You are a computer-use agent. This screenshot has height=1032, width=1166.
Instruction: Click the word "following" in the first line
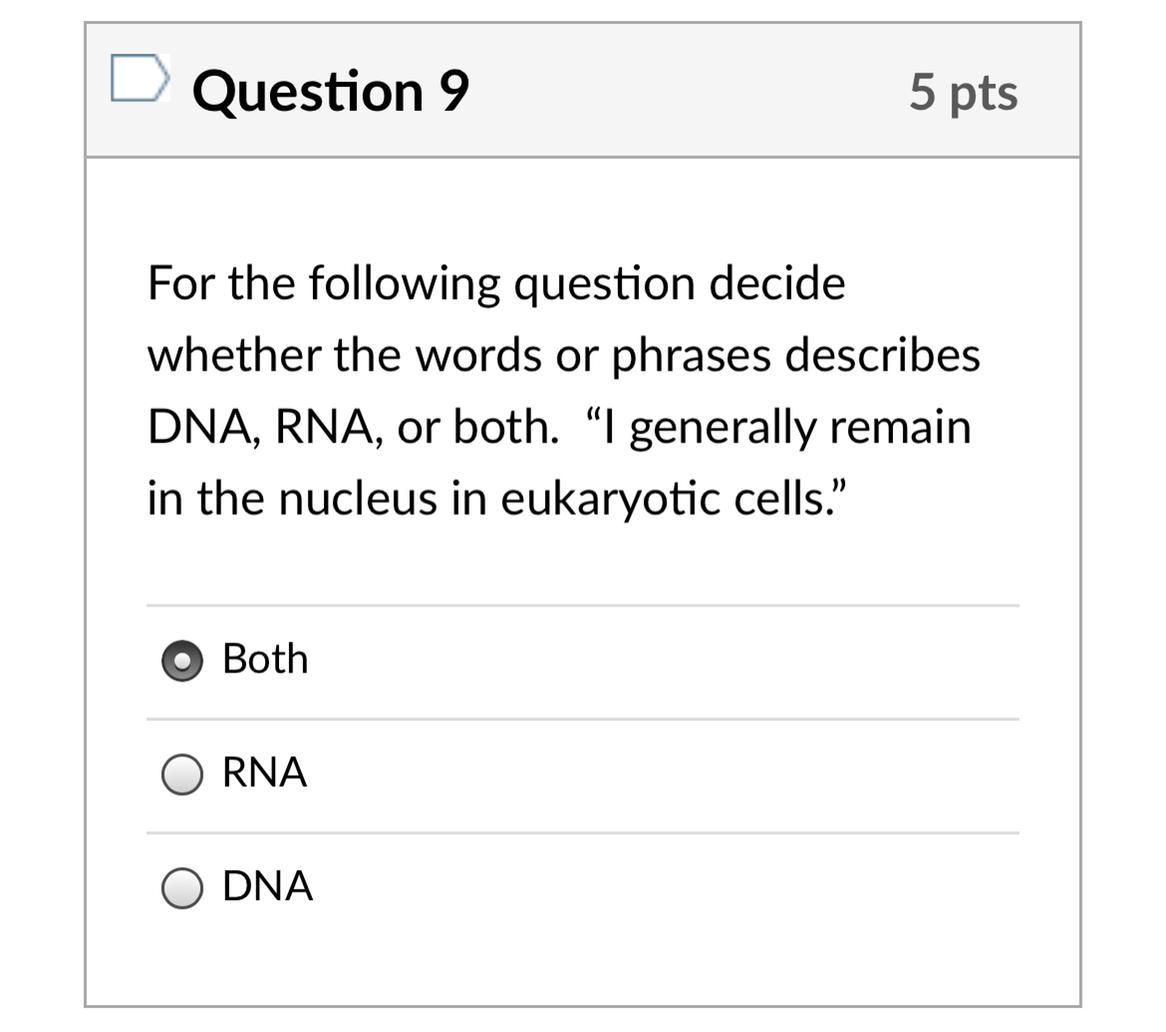pos(403,284)
